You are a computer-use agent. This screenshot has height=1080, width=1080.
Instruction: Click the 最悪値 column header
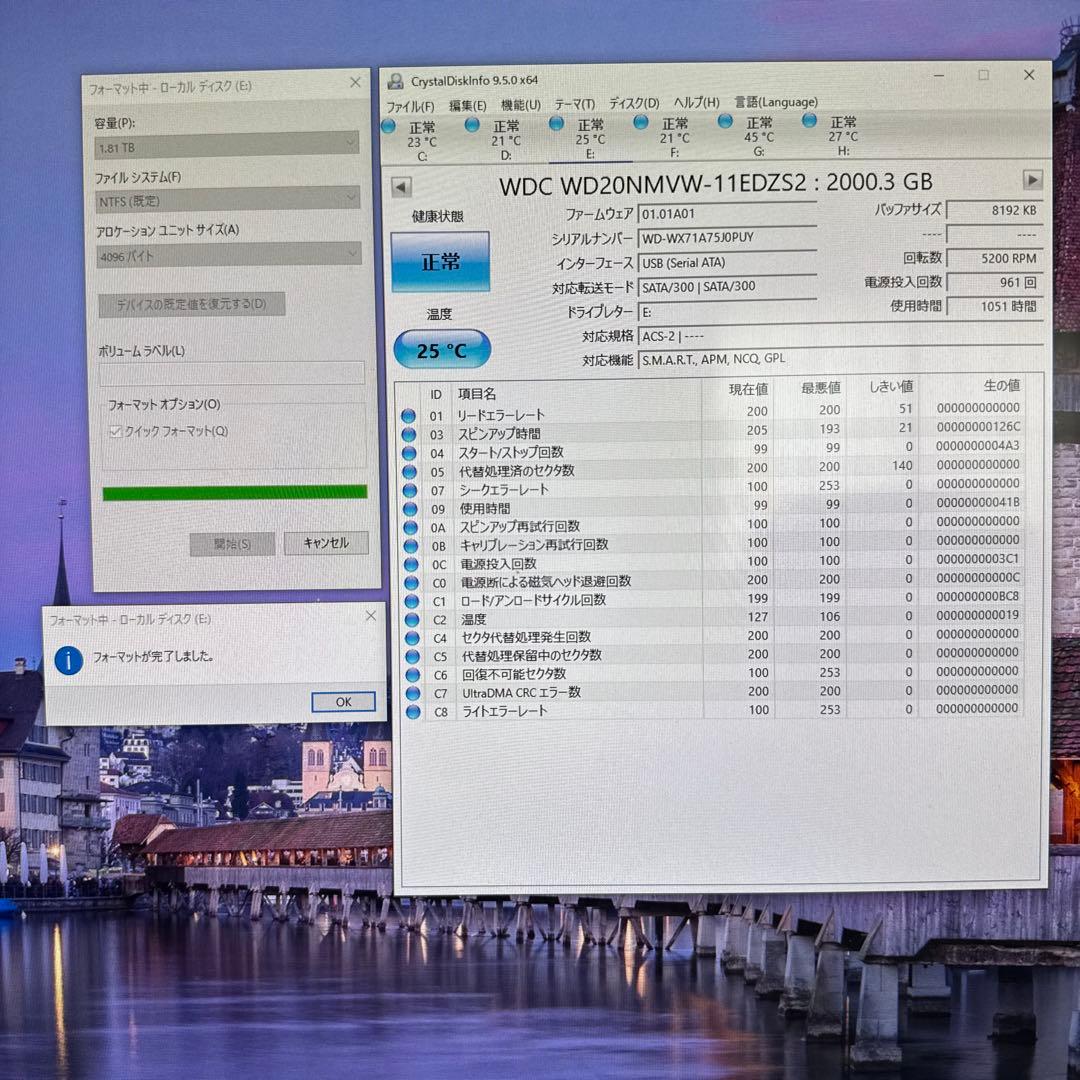point(820,388)
